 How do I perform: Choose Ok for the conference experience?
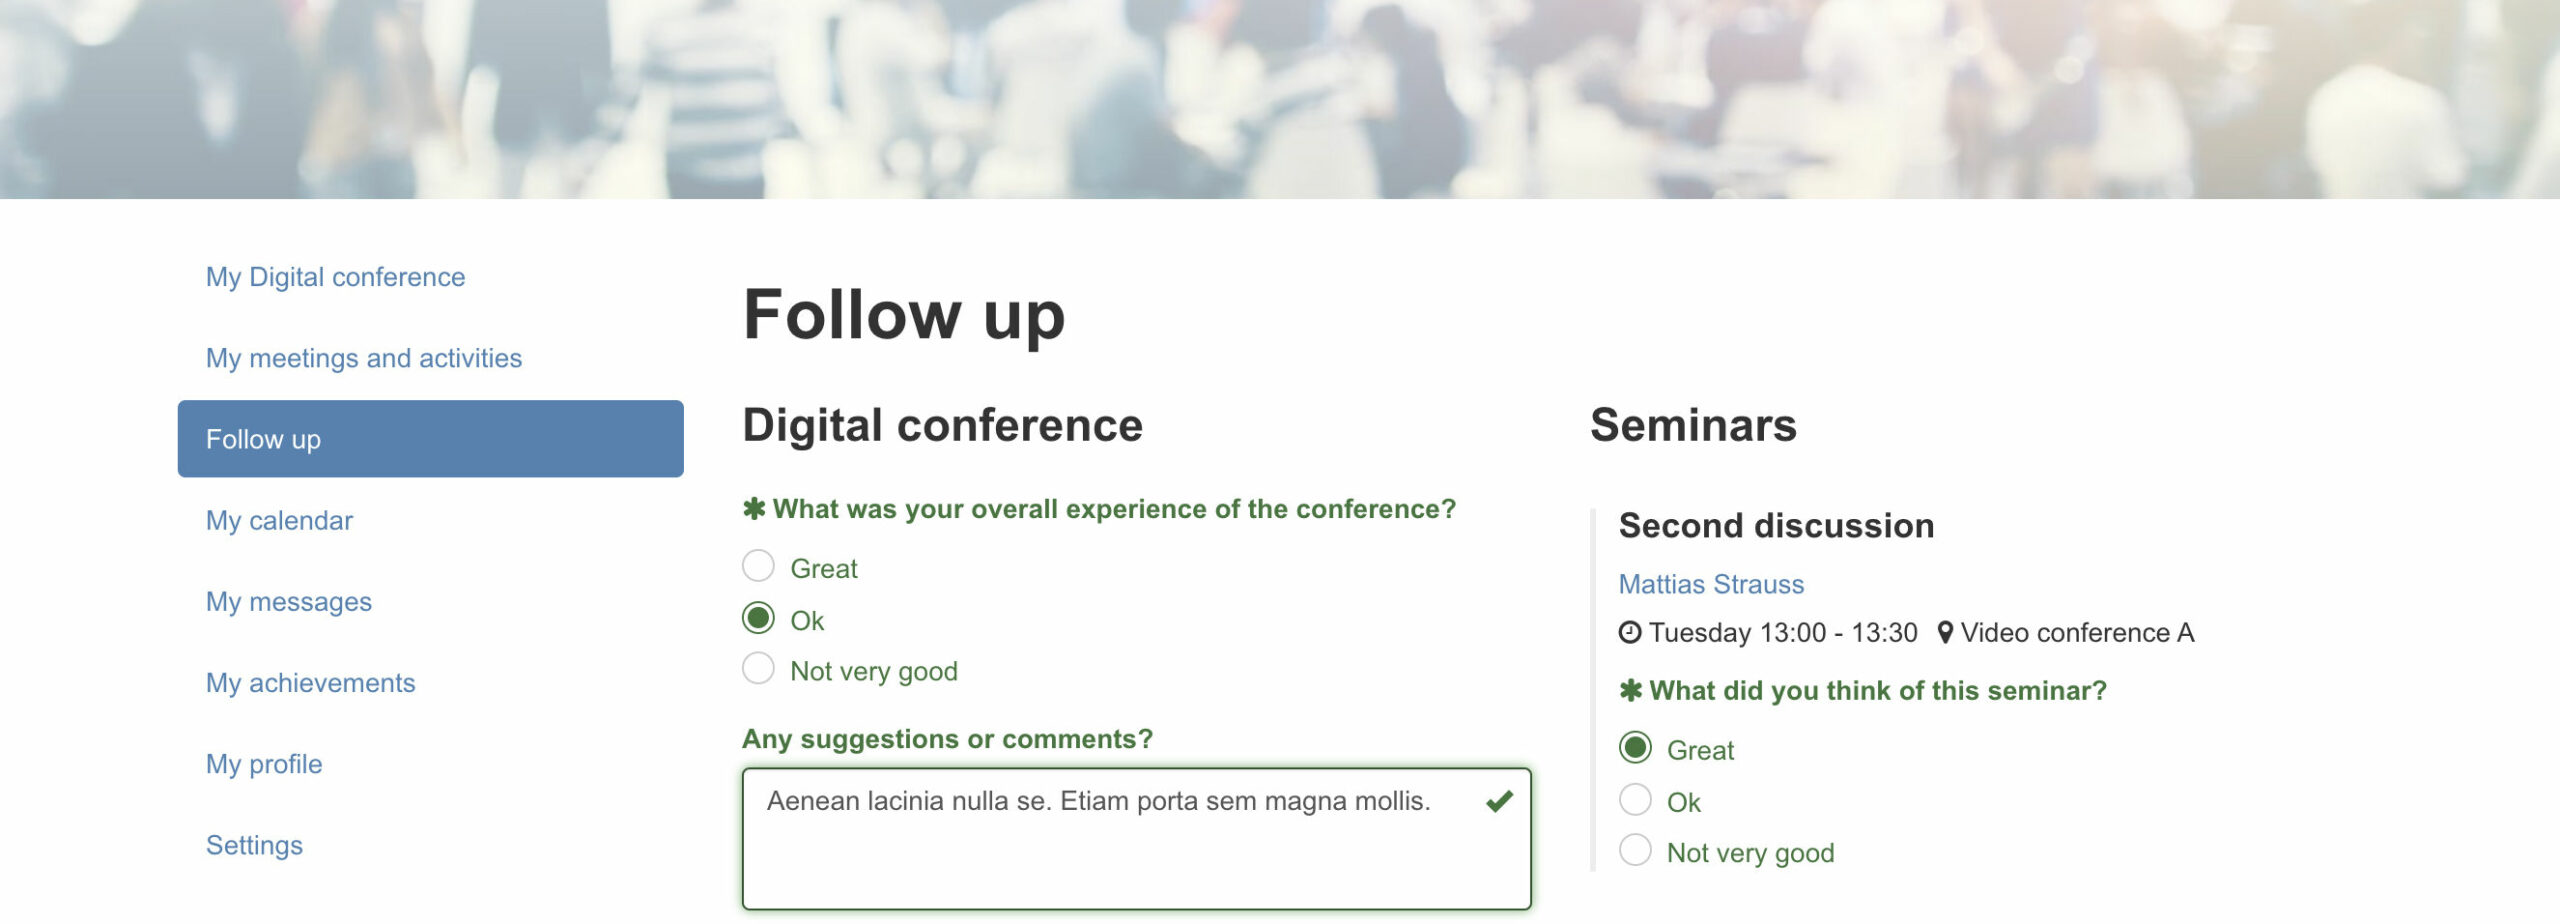[x=758, y=618]
